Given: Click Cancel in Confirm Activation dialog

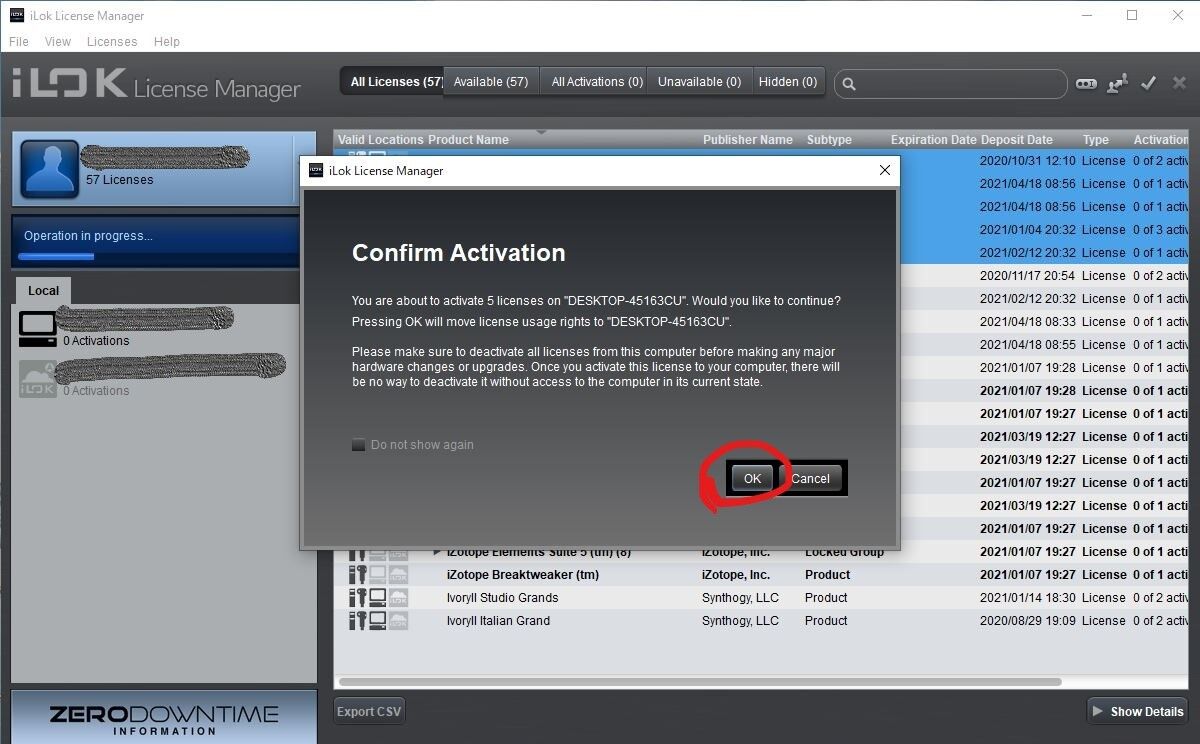Looking at the screenshot, I should pyautogui.click(x=810, y=478).
